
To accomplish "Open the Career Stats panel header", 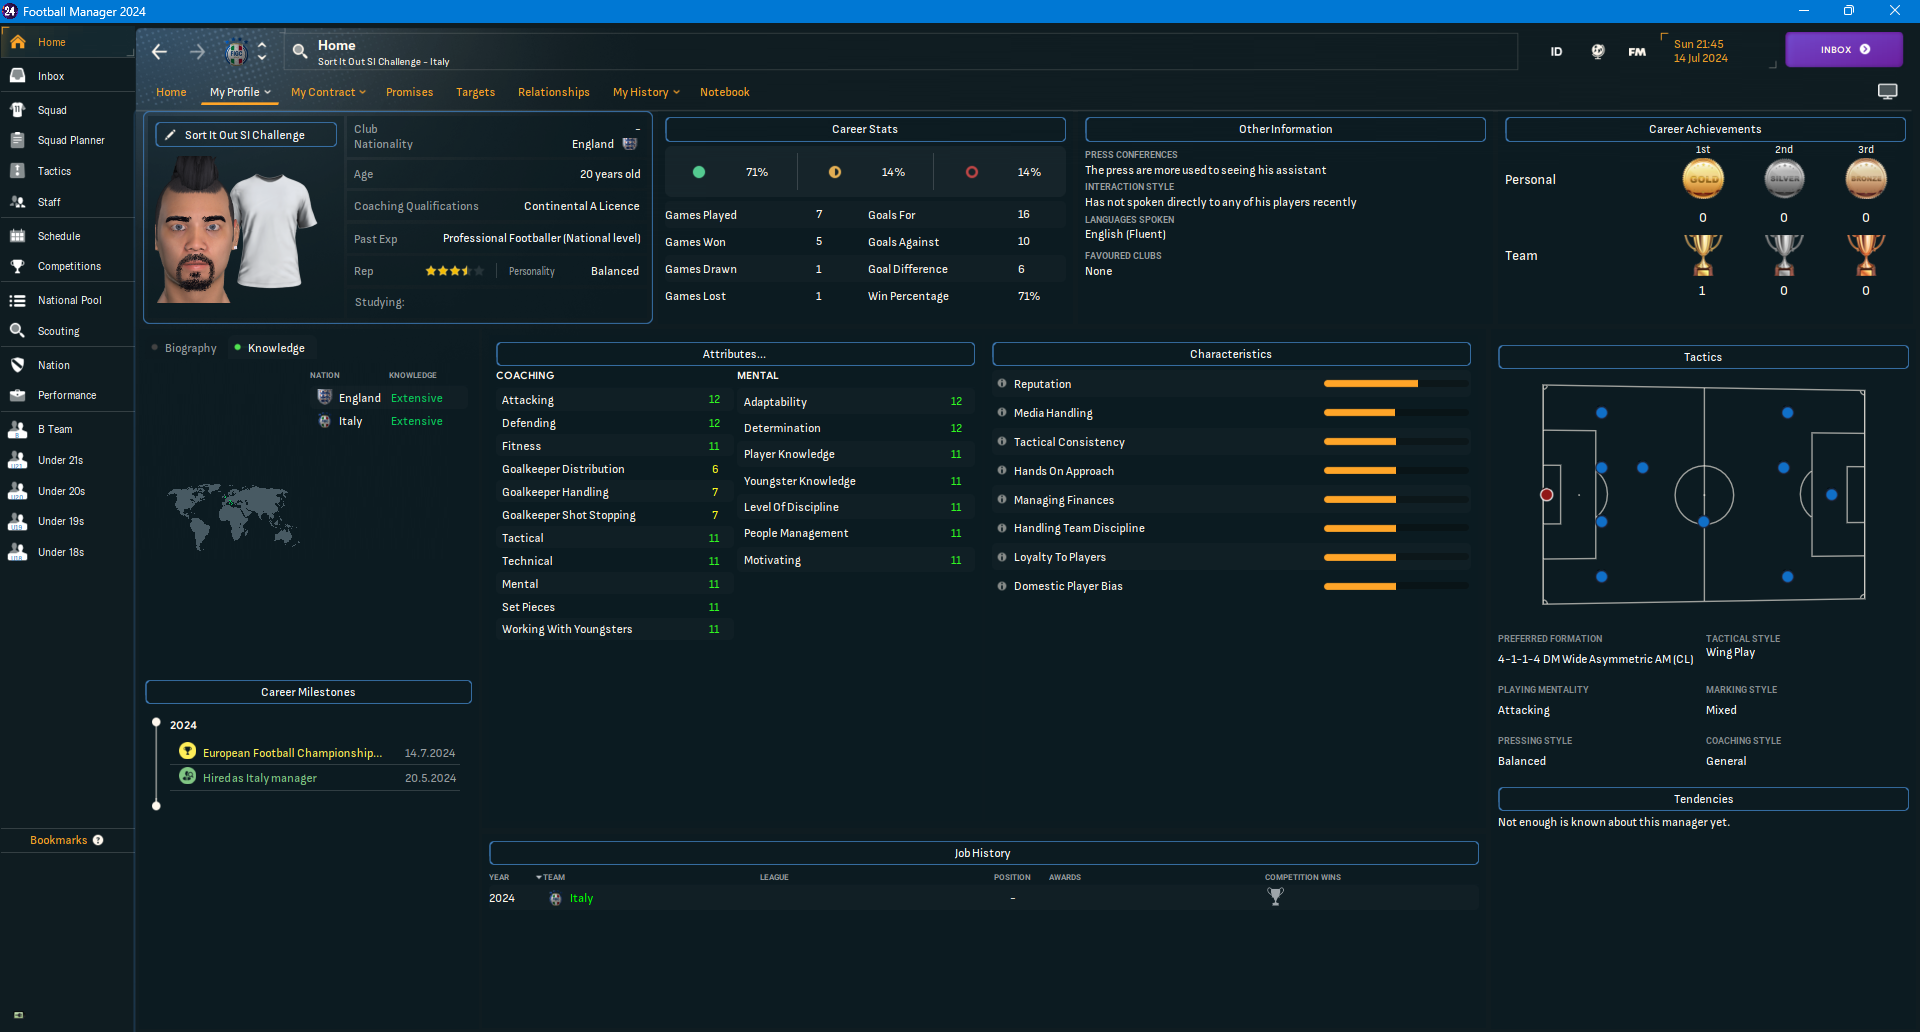I will (865, 129).
